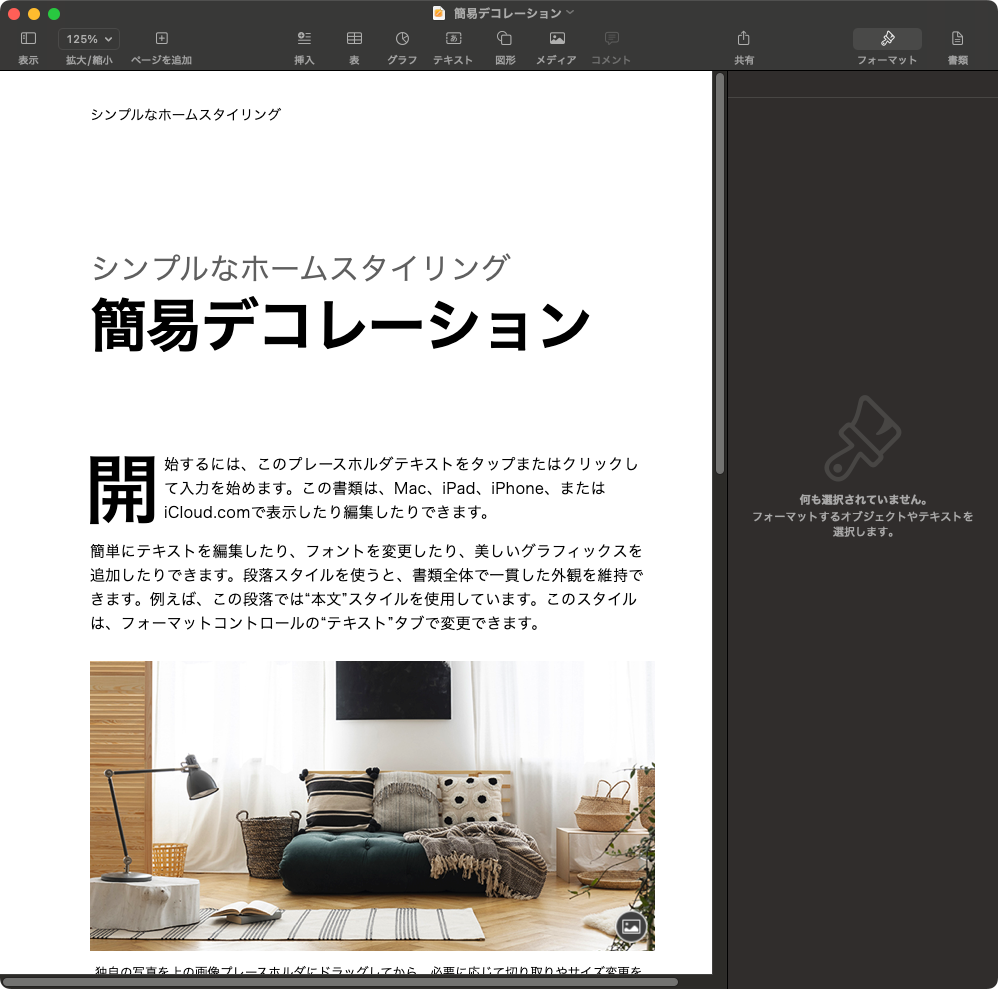
Task: Click the large drop cap 開 character
Action: (x=123, y=490)
